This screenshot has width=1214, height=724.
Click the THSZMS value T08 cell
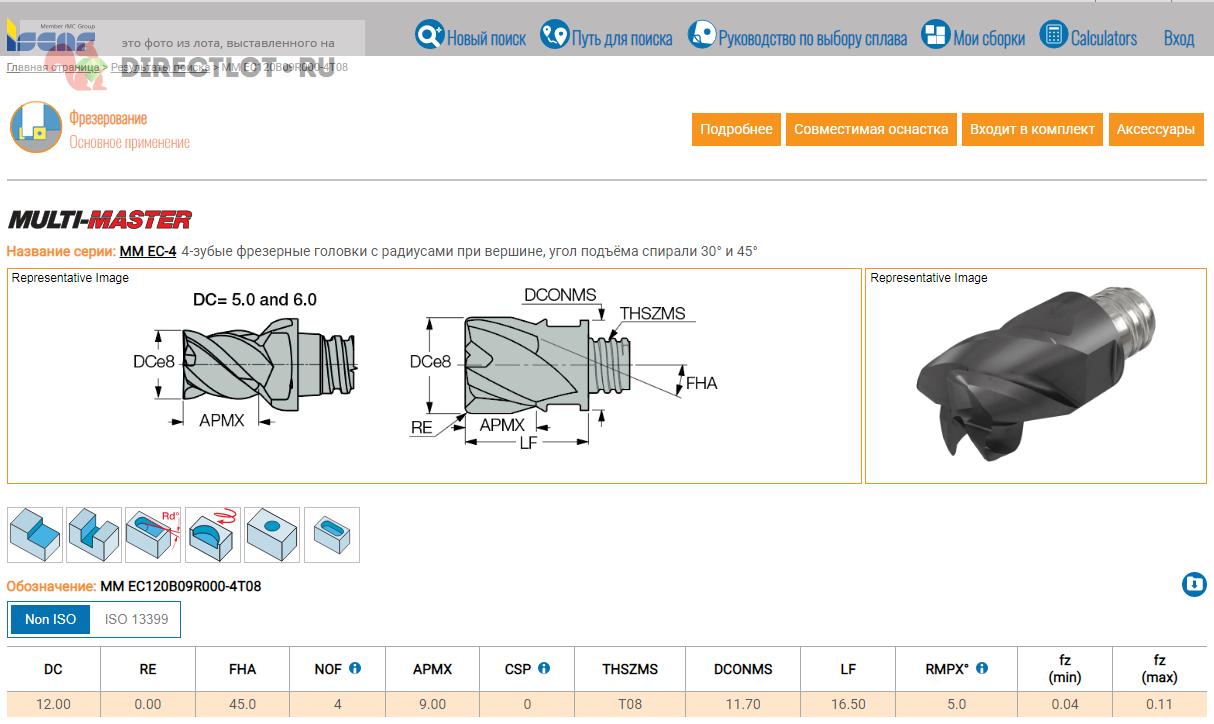click(630, 704)
